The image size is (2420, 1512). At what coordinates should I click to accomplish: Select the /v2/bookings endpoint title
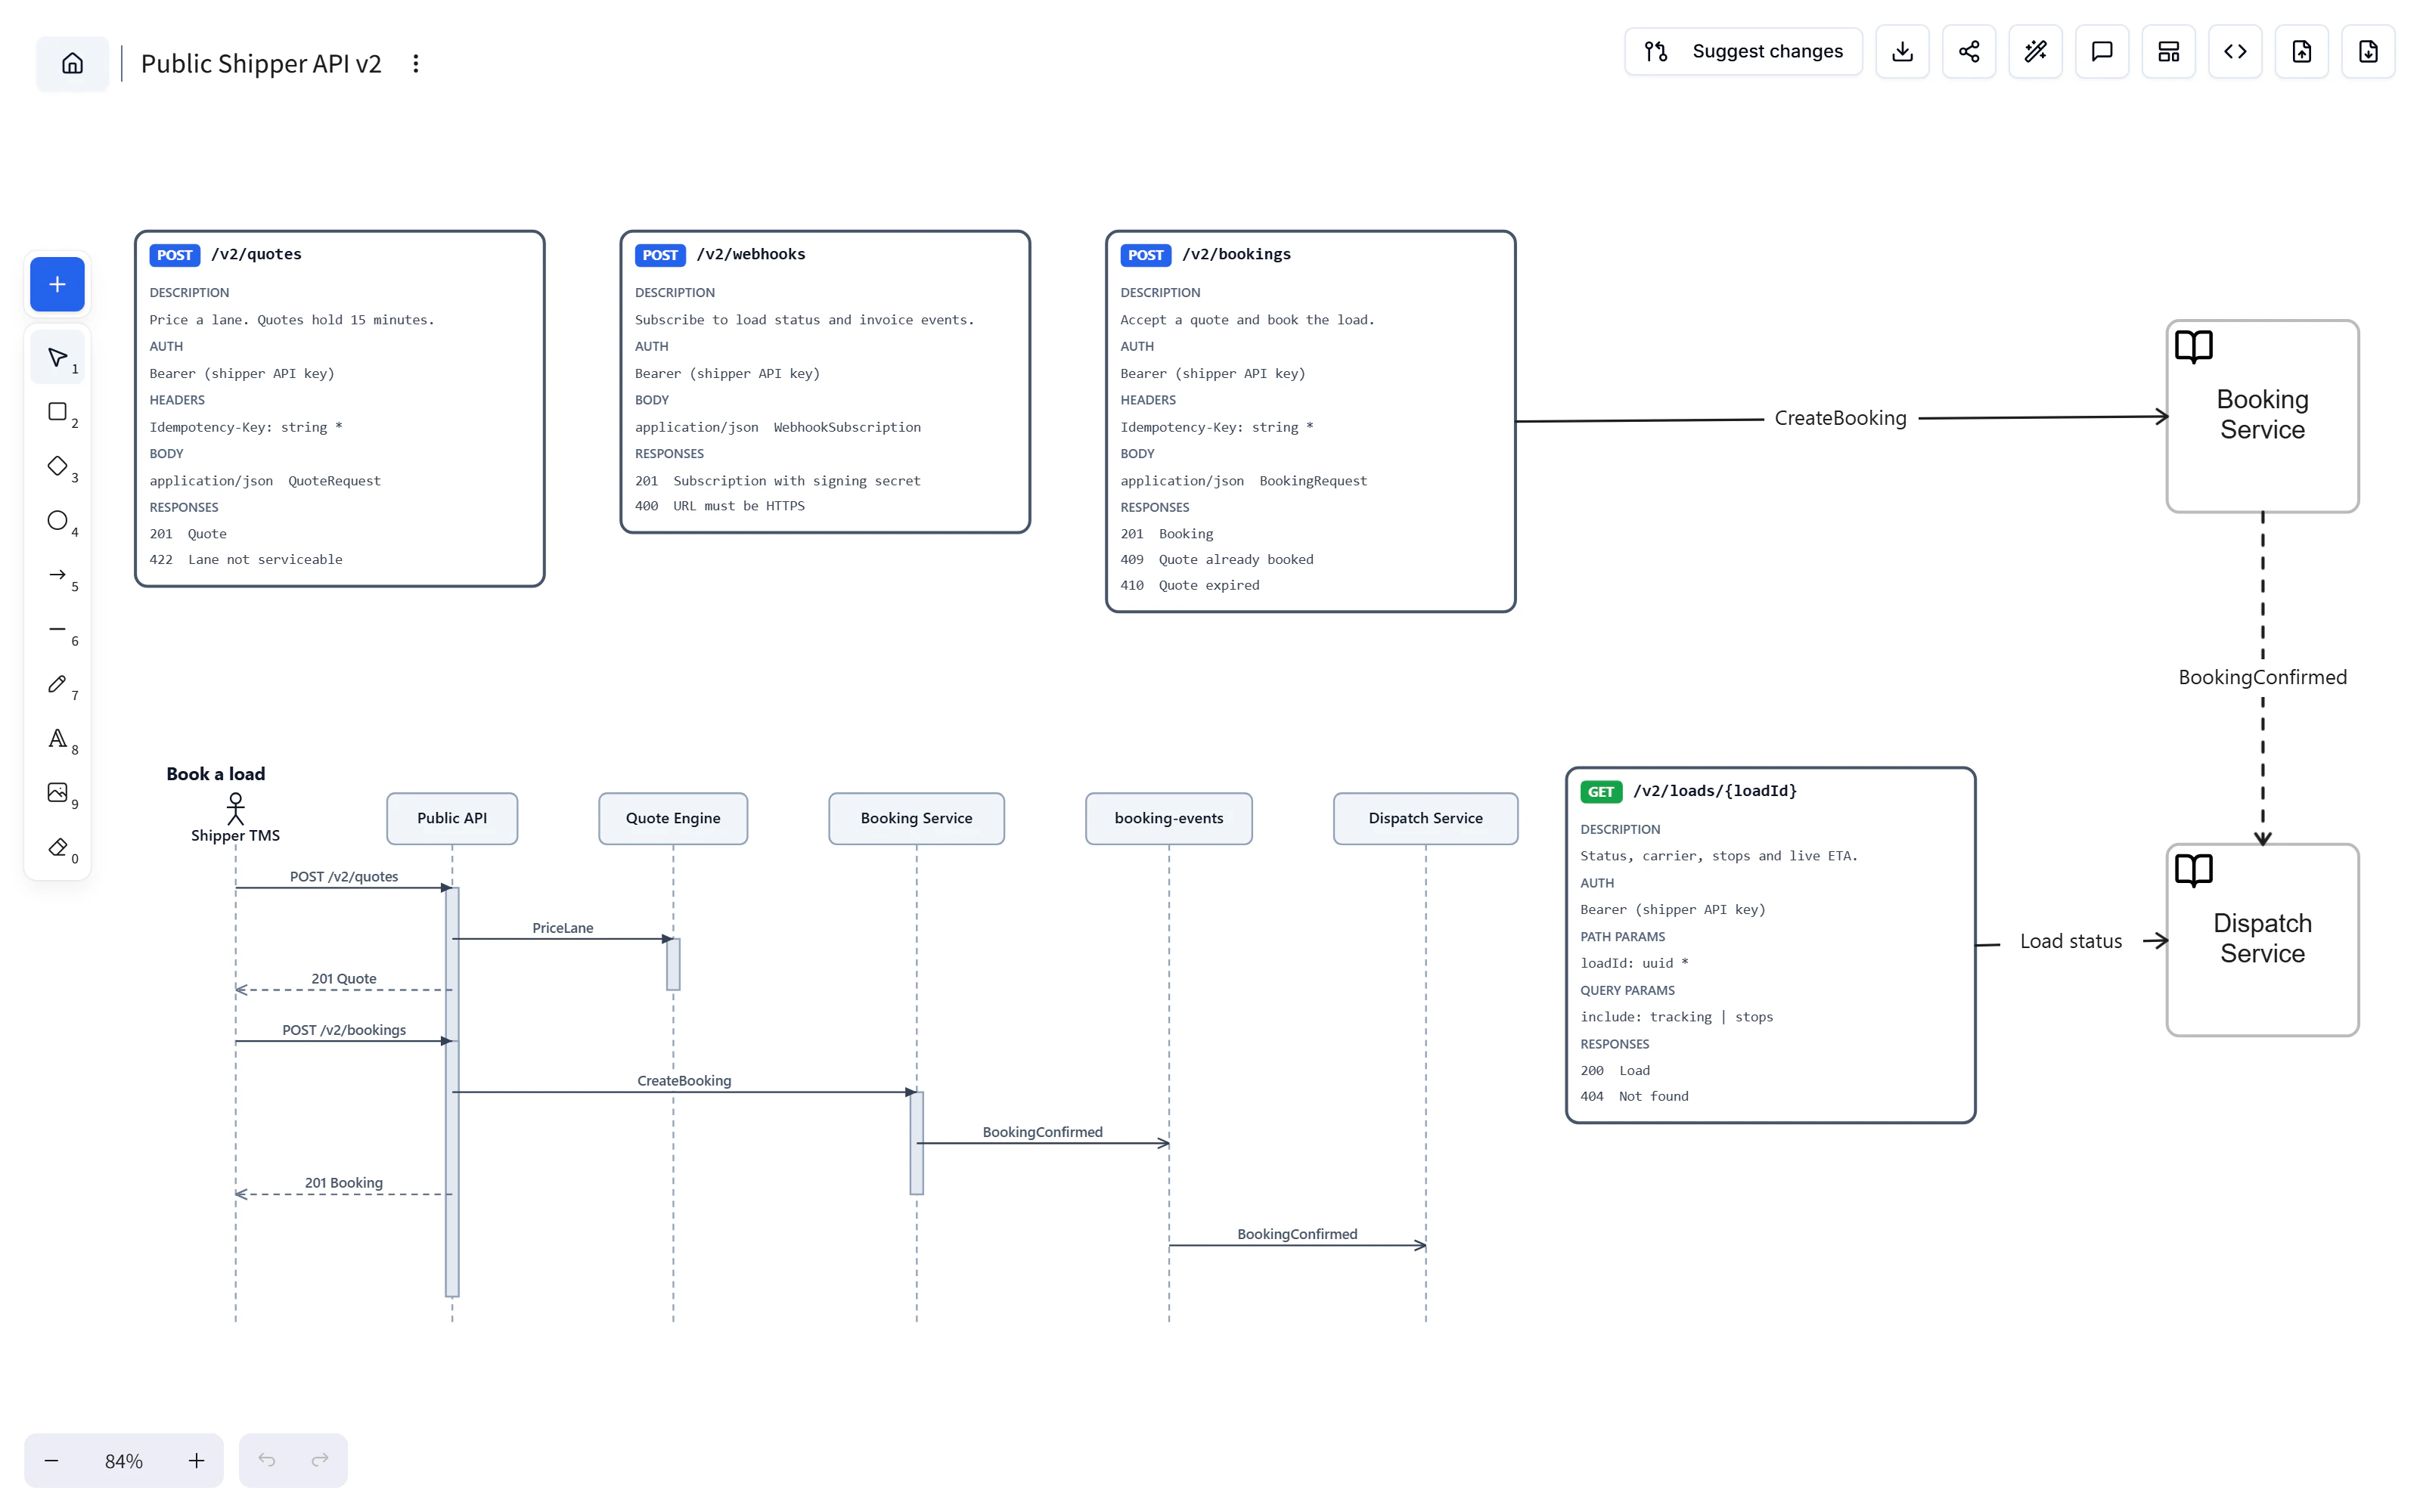coord(1236,254)
